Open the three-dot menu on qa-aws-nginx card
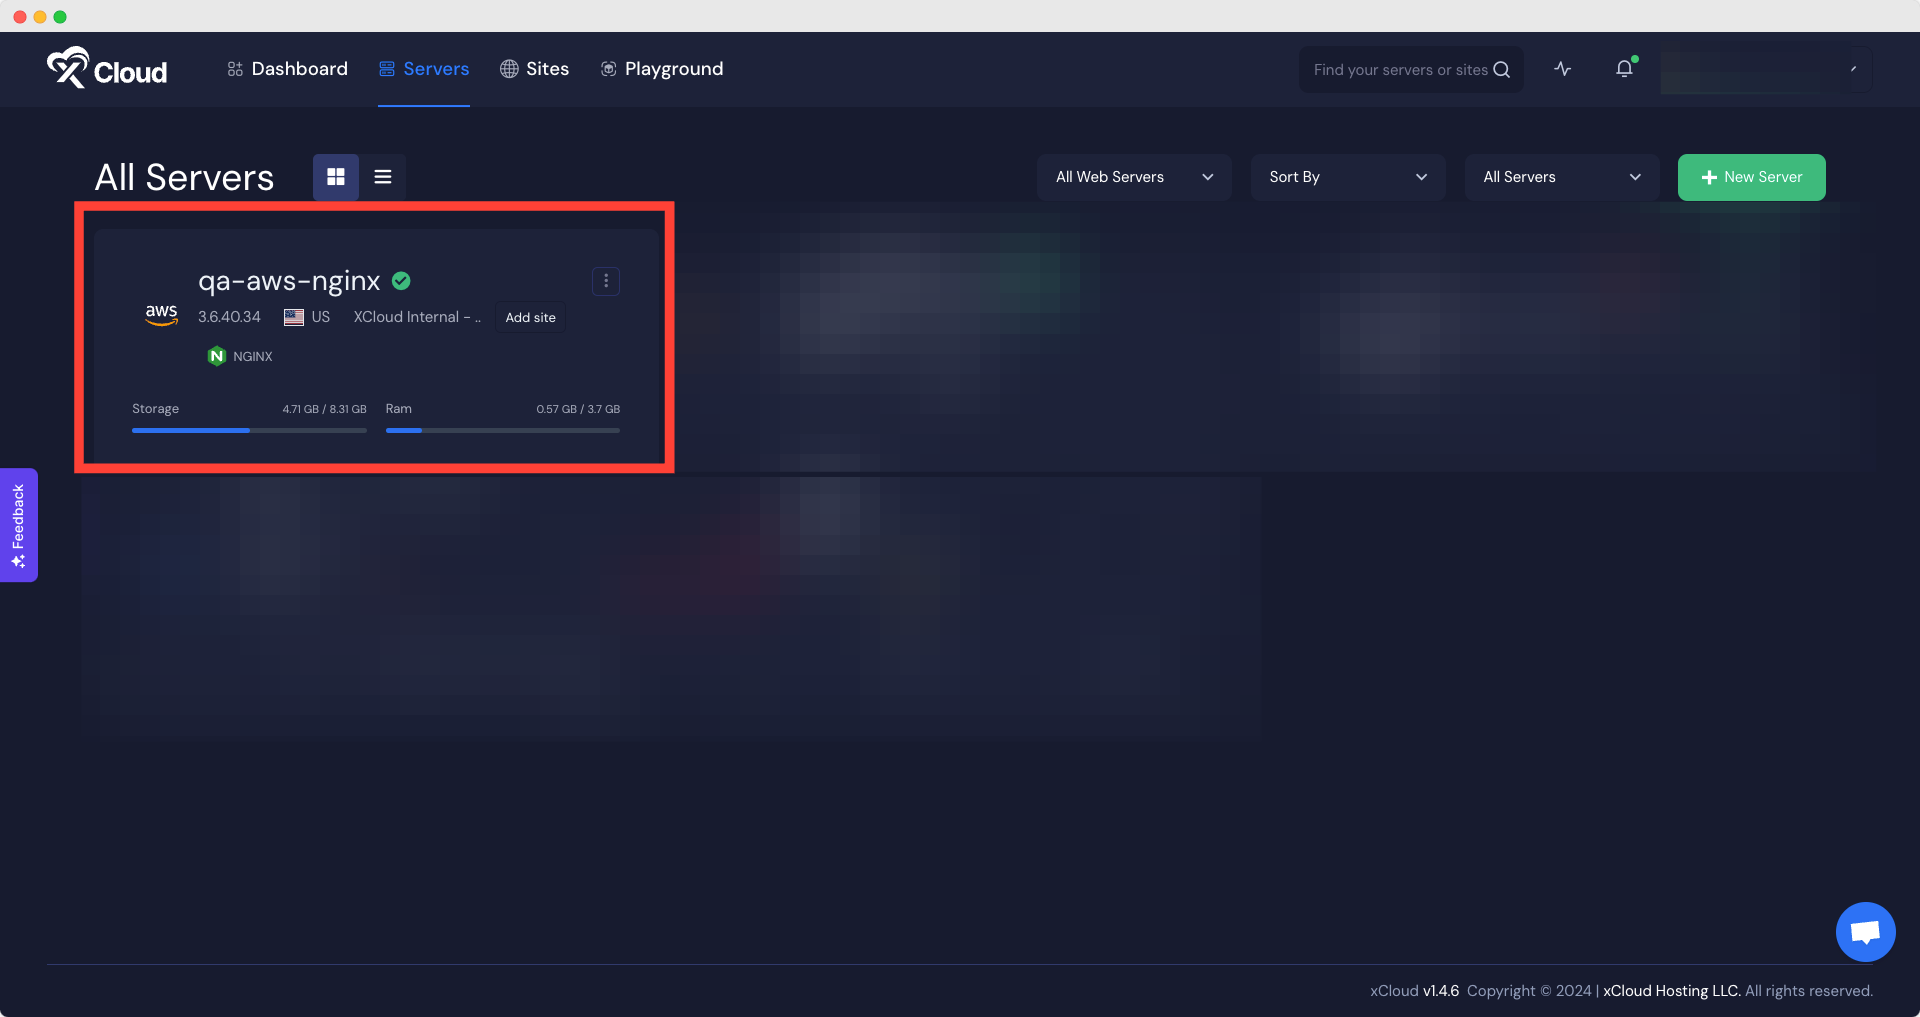 (x=605, y=281)
